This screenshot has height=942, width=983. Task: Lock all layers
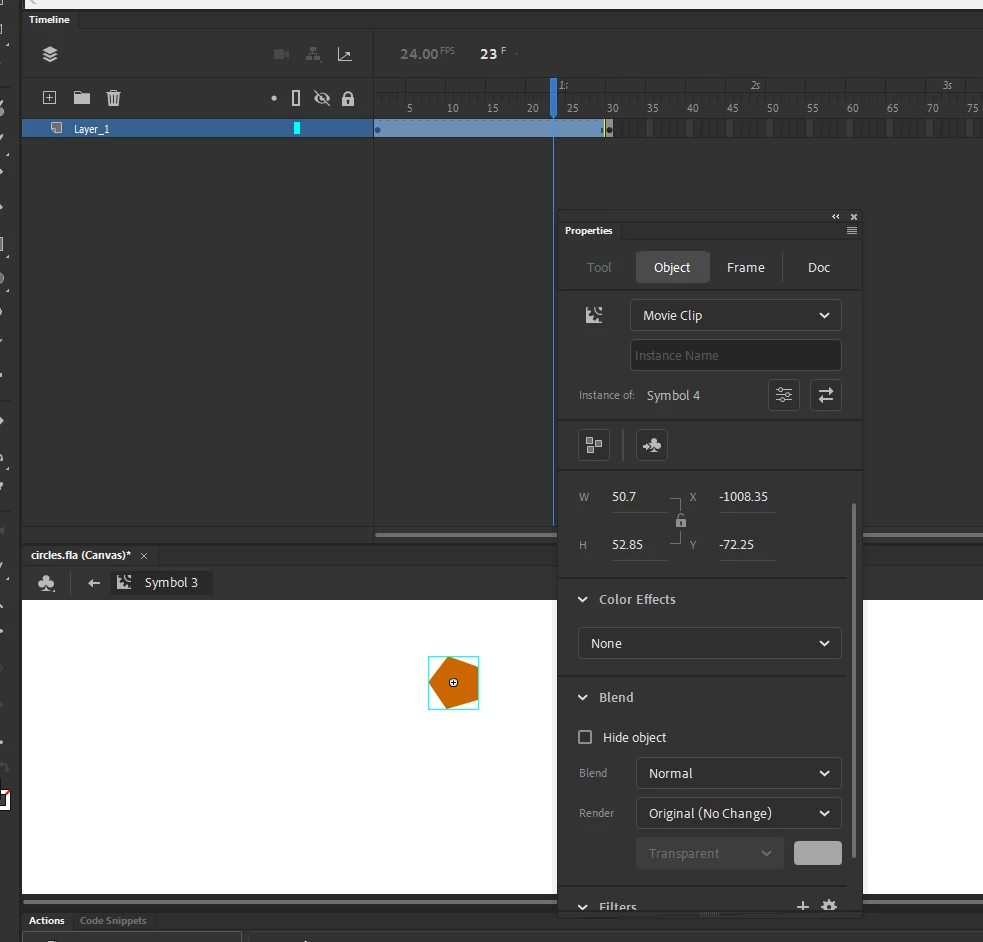coord(348,98)
